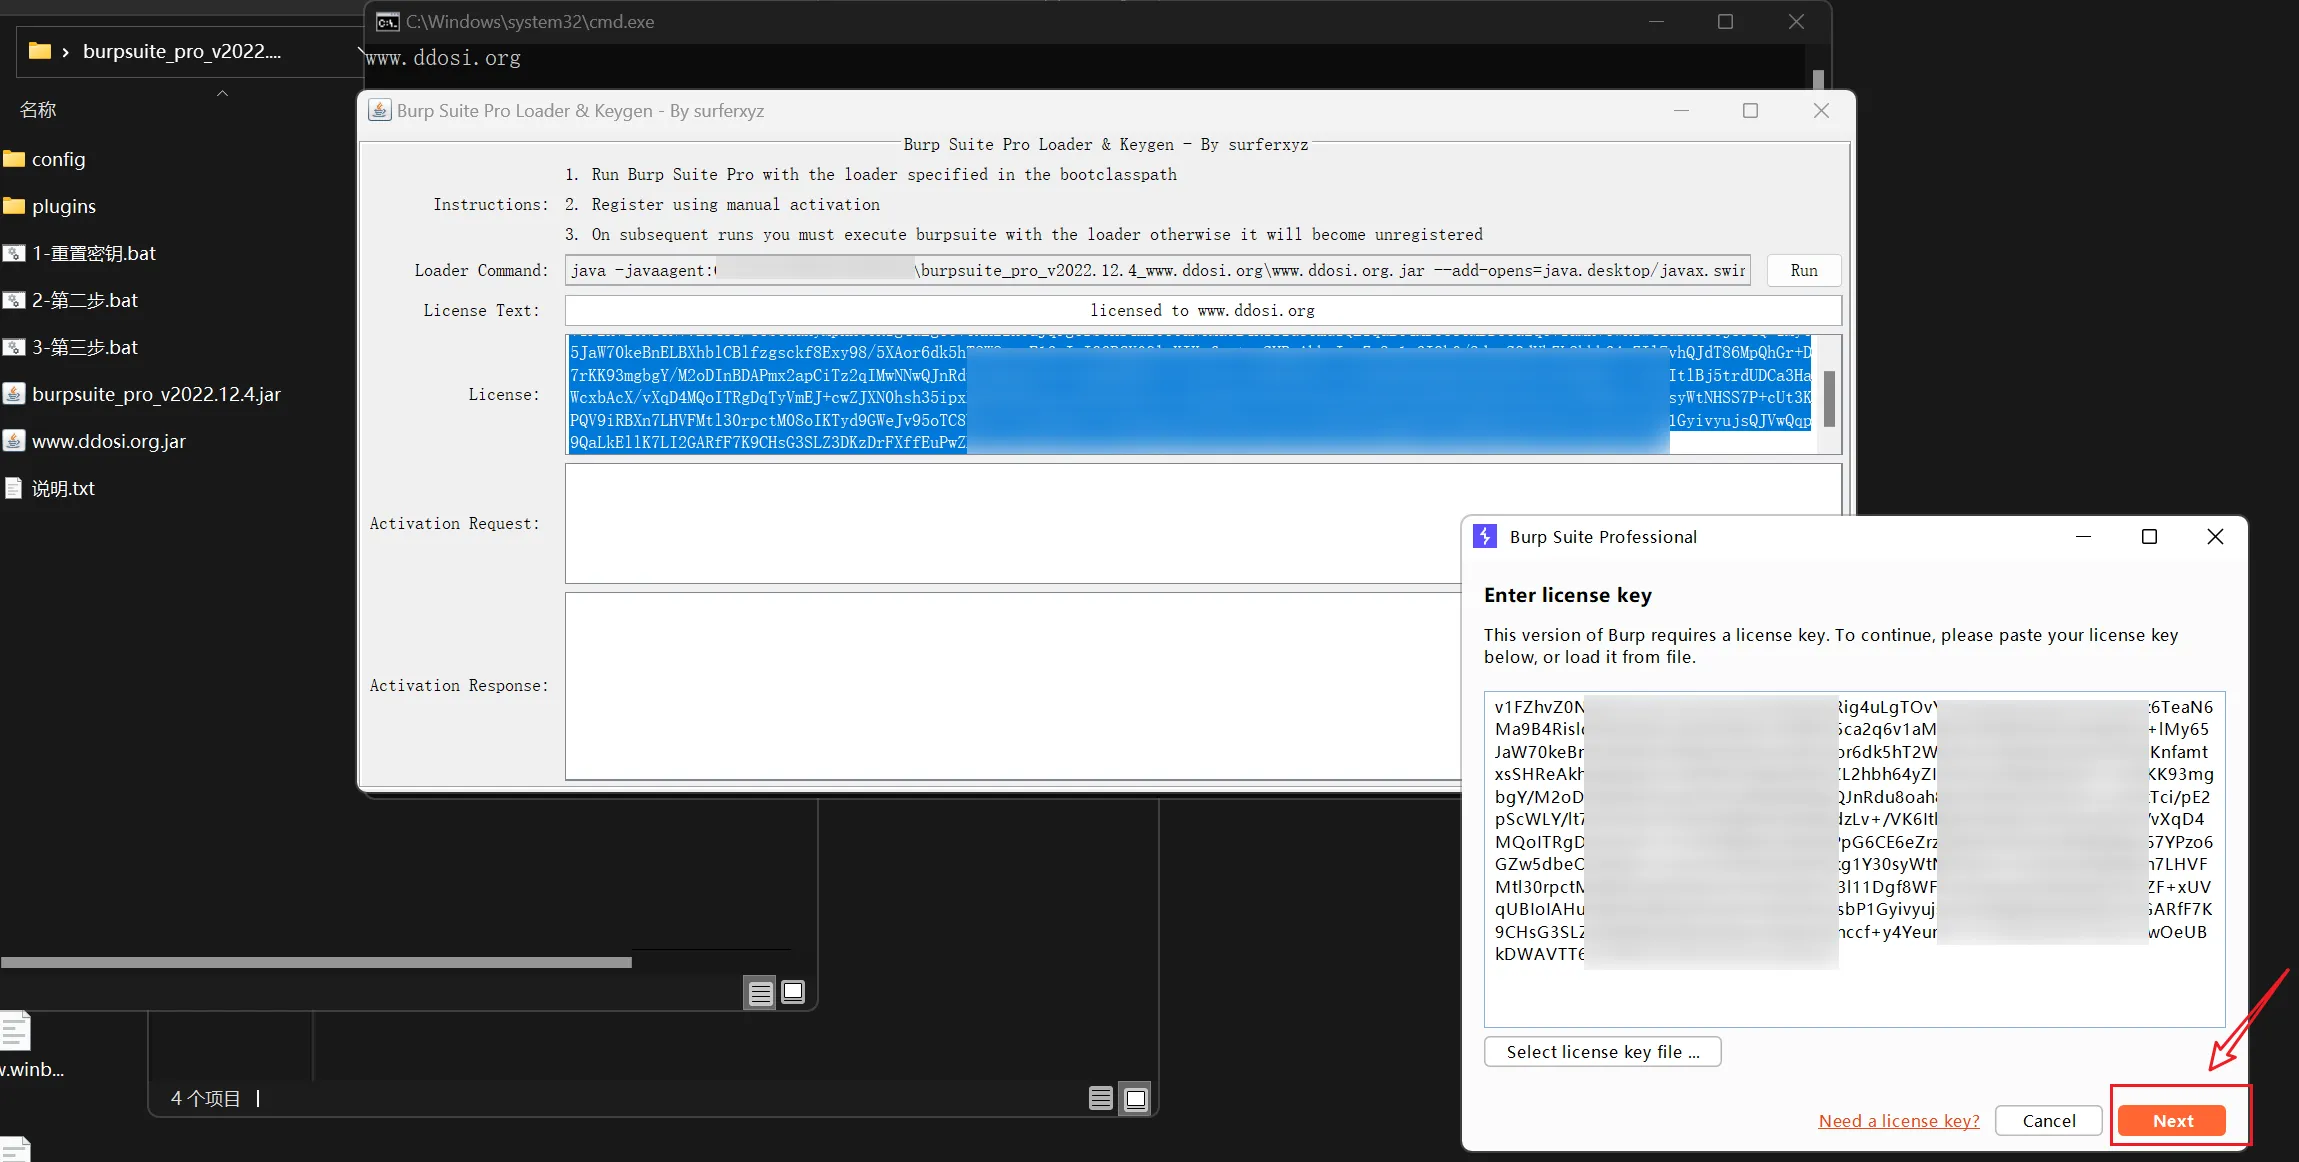Click the Explorer horizontal scrollbar
The height and width of the screenshot is (1162, 2299).
tap(316, 962)
